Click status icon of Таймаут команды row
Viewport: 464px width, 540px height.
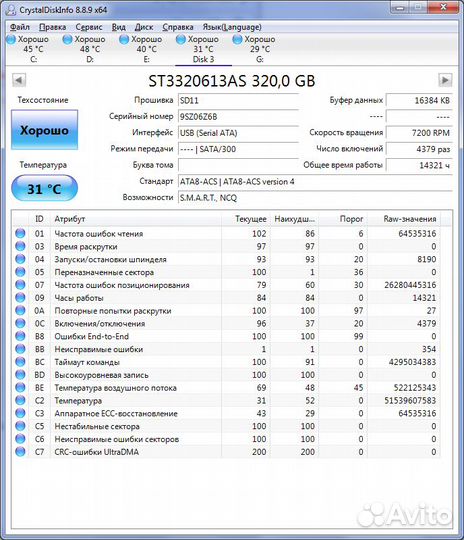tap(20, 362)
